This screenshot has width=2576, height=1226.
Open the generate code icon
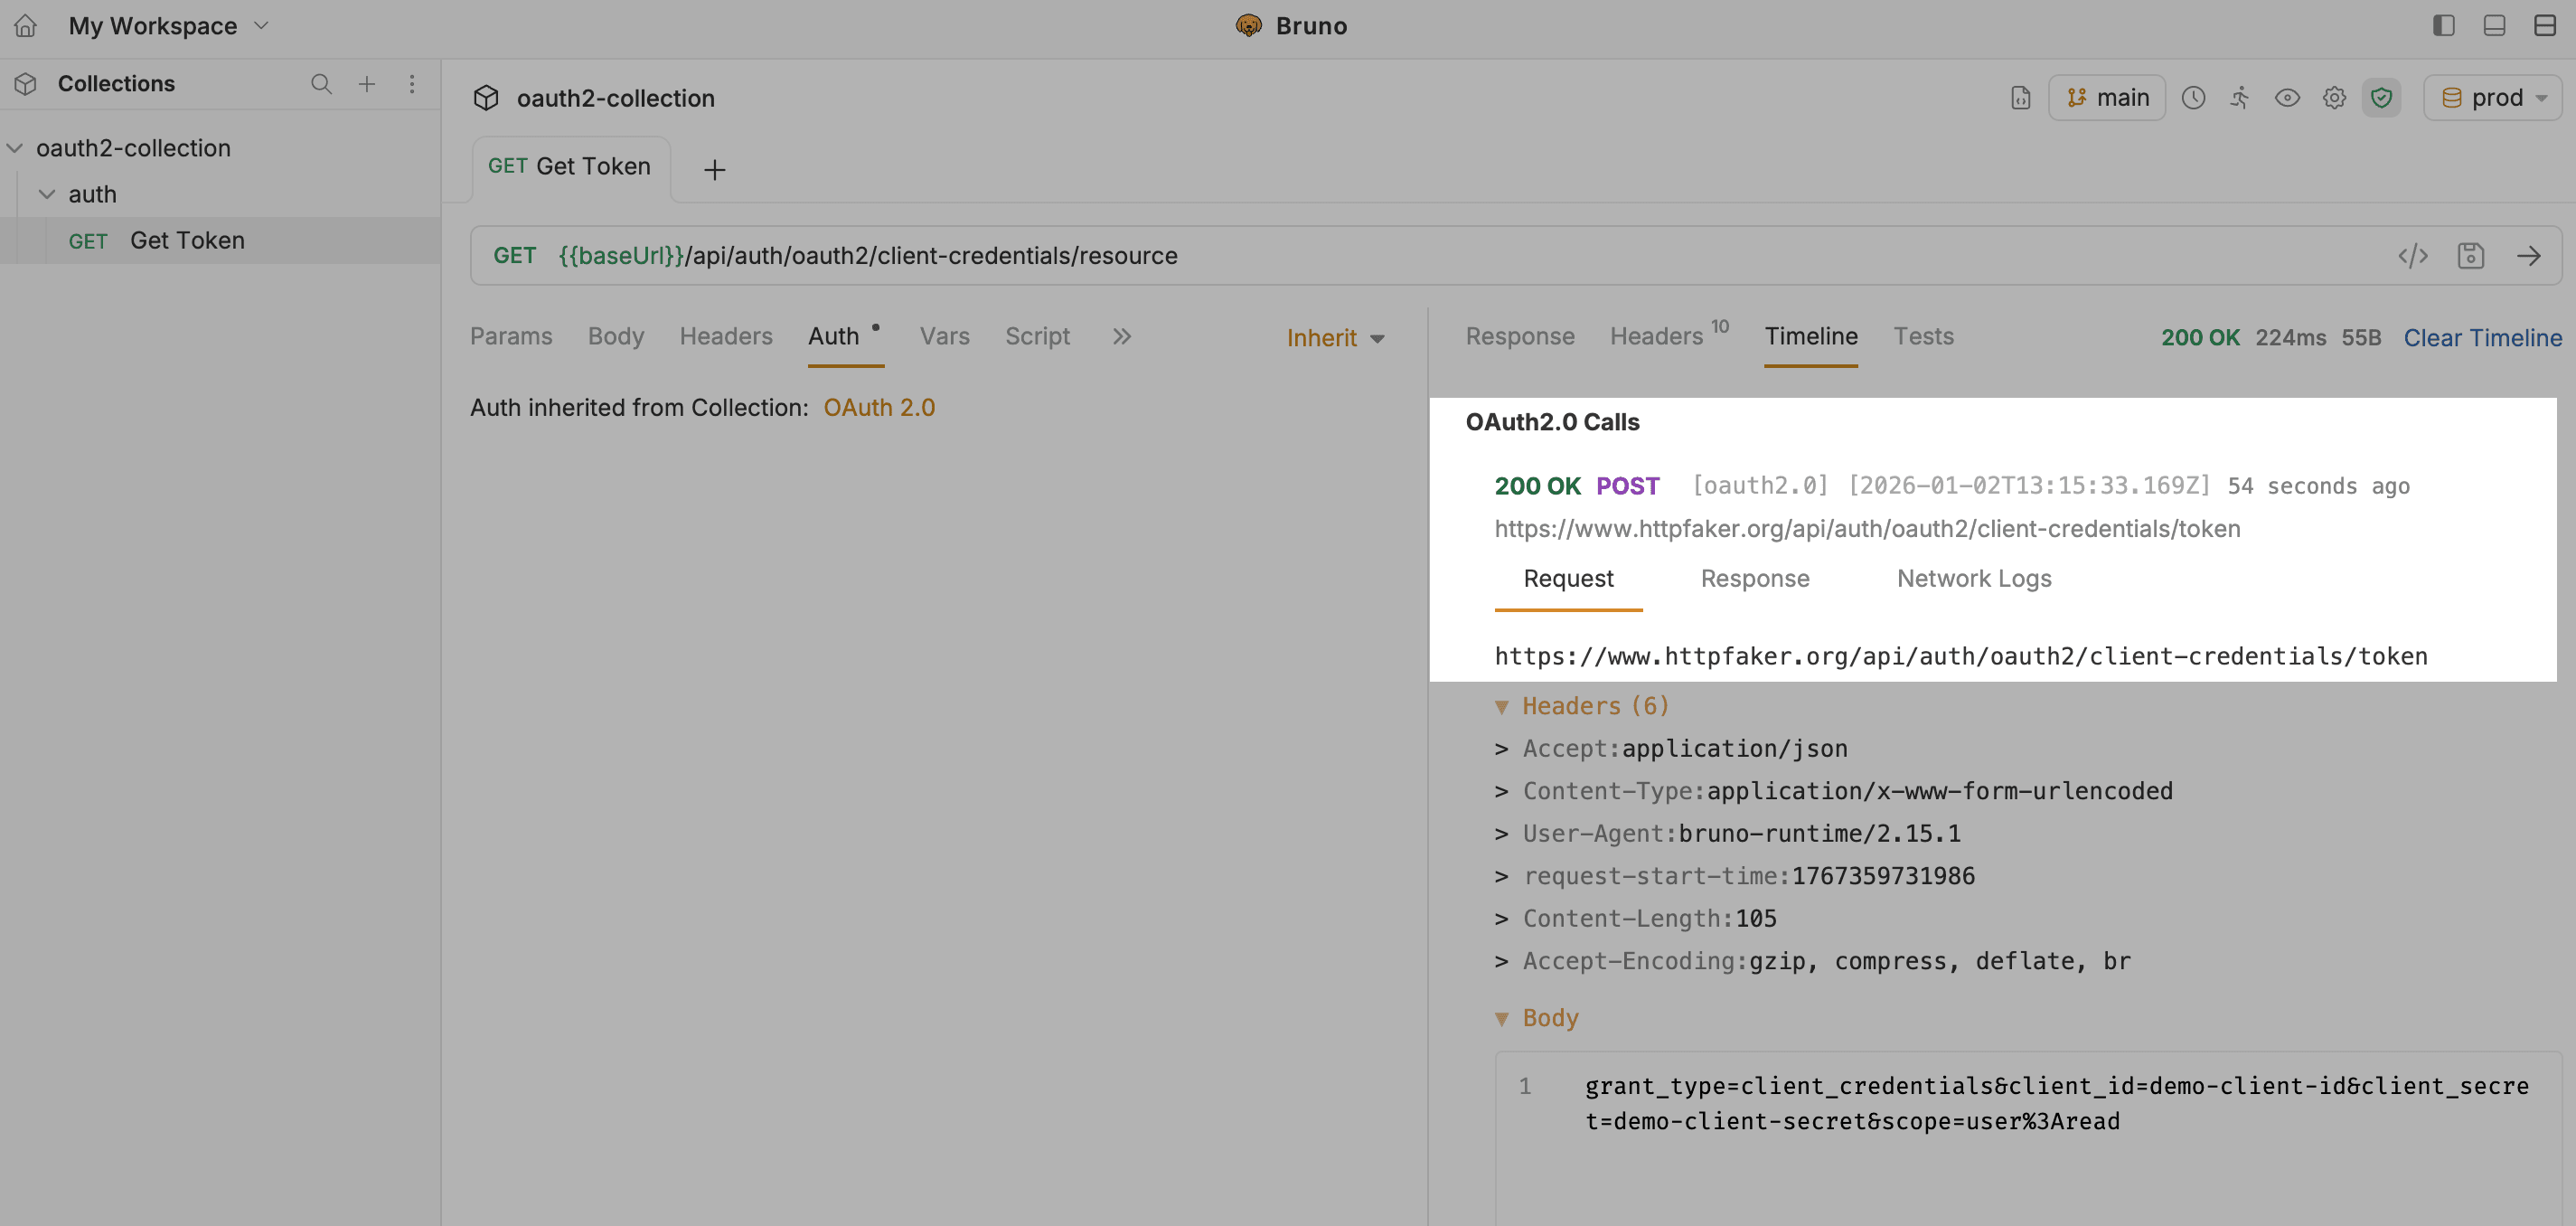2413,256
